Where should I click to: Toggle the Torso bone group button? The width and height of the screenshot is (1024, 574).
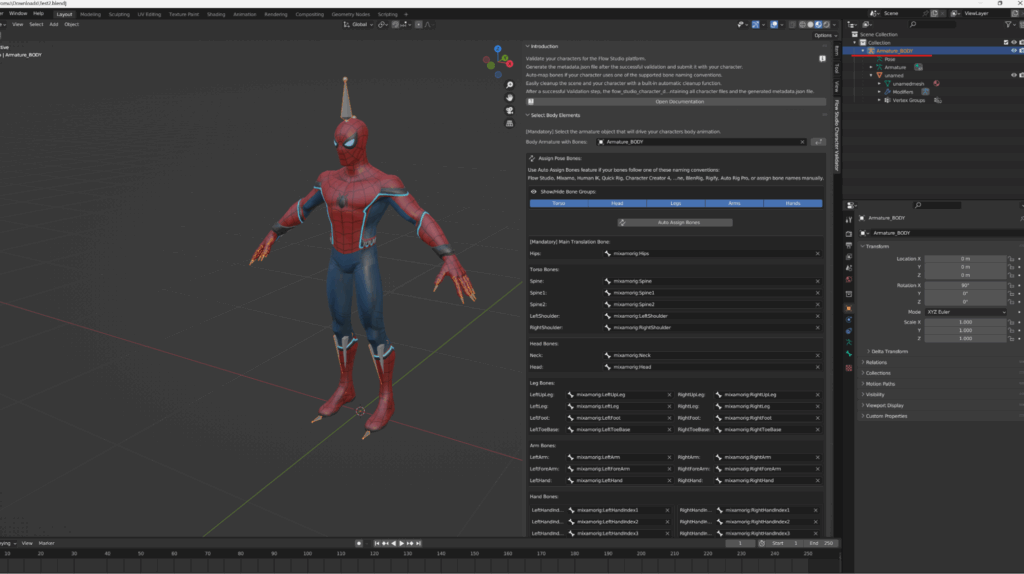[559, 204]
